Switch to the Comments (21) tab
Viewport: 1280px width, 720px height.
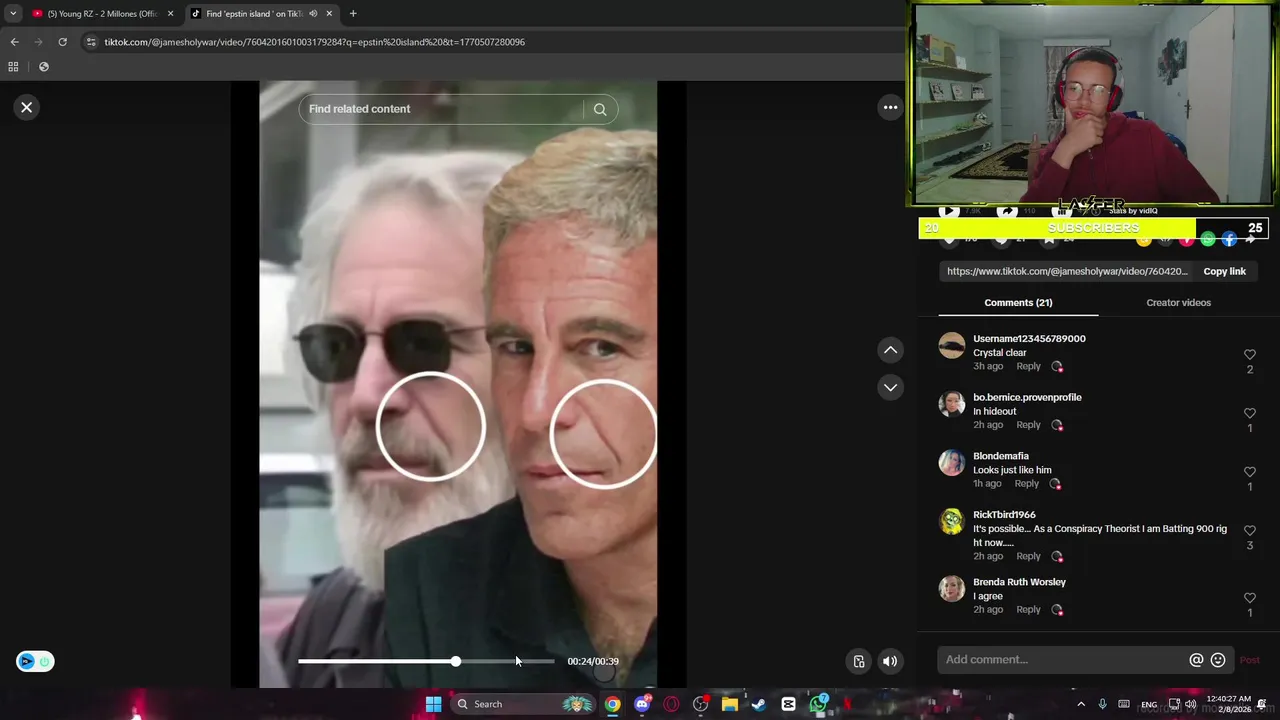point(1018,303)
